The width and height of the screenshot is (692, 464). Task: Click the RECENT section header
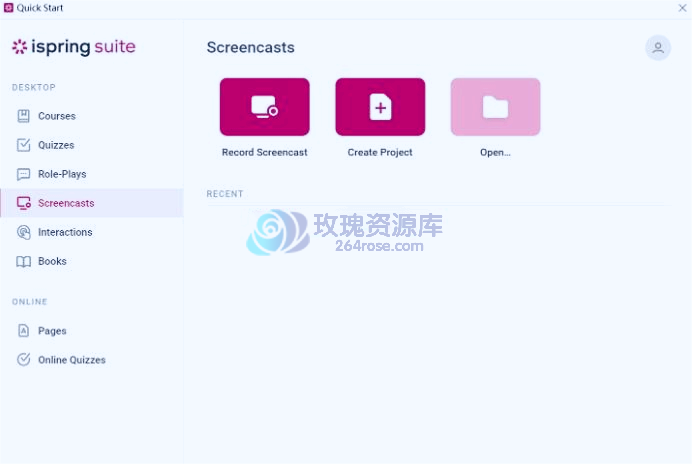coord(225,194)
